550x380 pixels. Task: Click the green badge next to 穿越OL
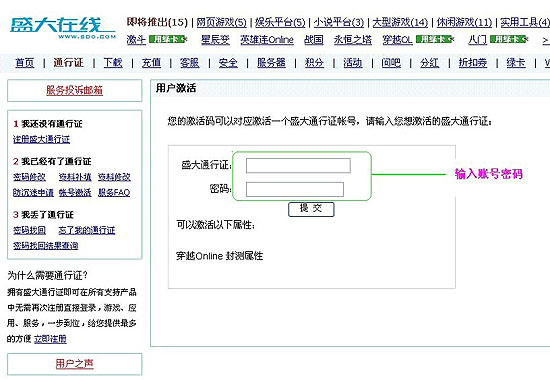433,39
